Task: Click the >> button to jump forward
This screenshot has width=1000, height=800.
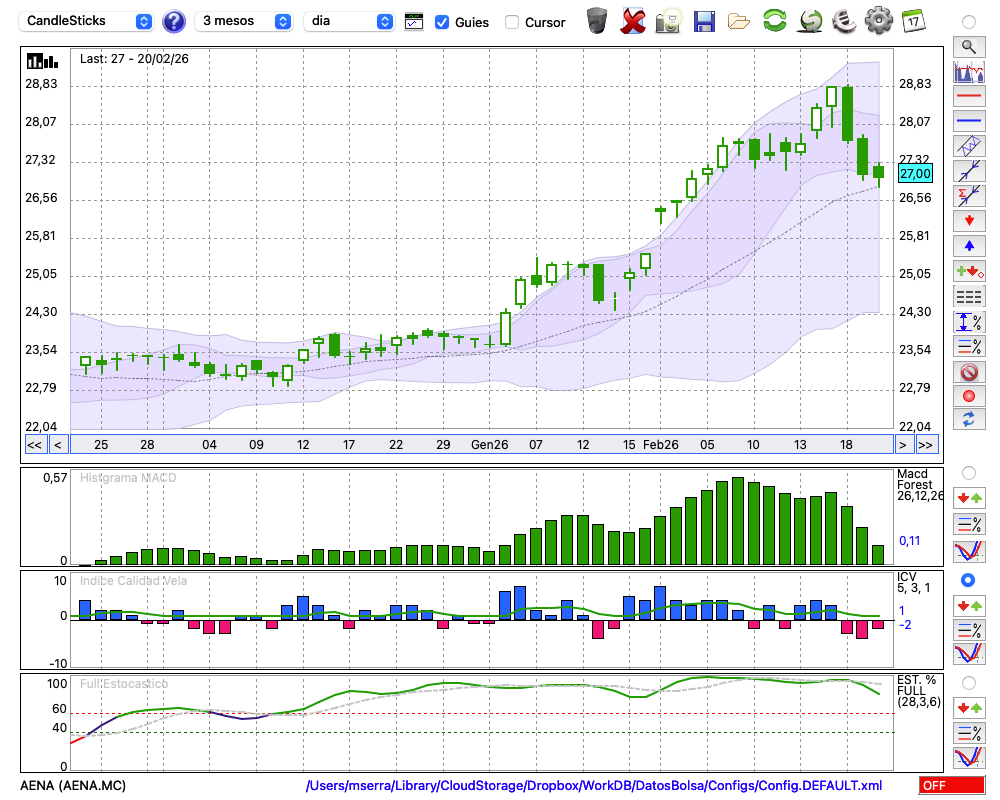Action: [926, 445]
